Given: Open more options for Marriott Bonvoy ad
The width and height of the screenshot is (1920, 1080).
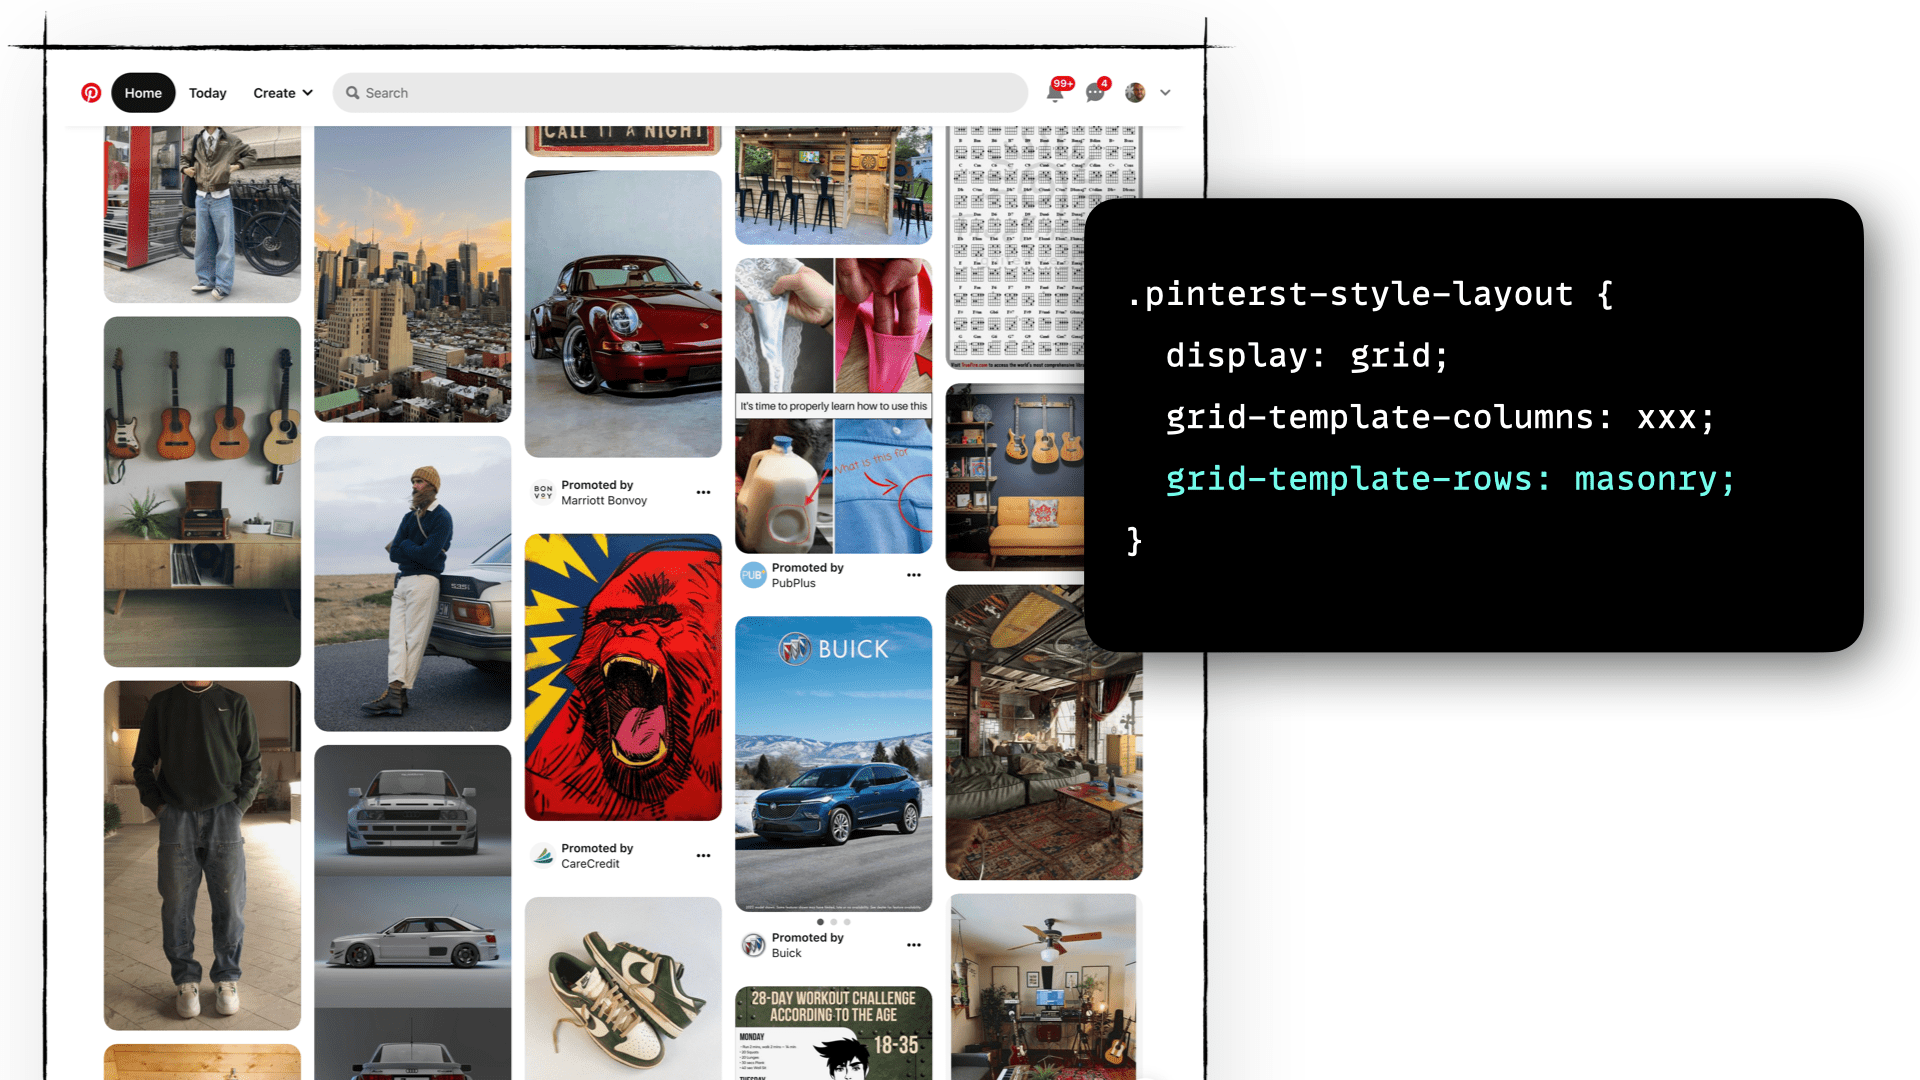Looking at the screenshot, I should pyautogui.click(x=703, y=492).
